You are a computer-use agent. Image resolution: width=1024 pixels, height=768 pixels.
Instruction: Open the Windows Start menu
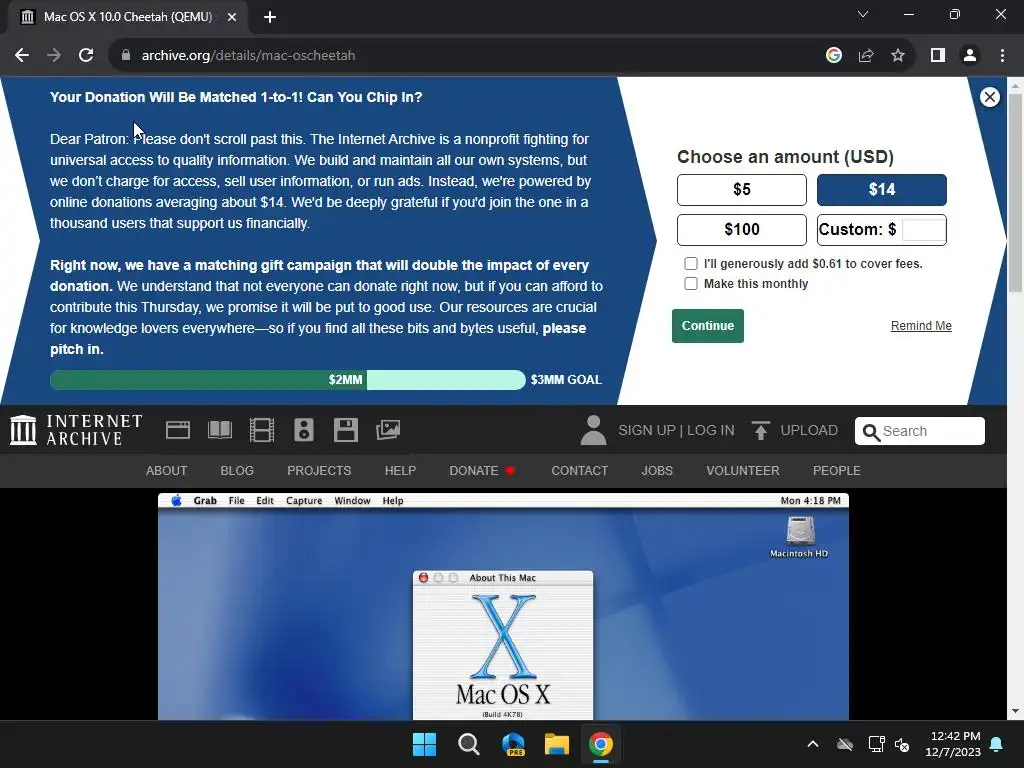pos(424,744)
